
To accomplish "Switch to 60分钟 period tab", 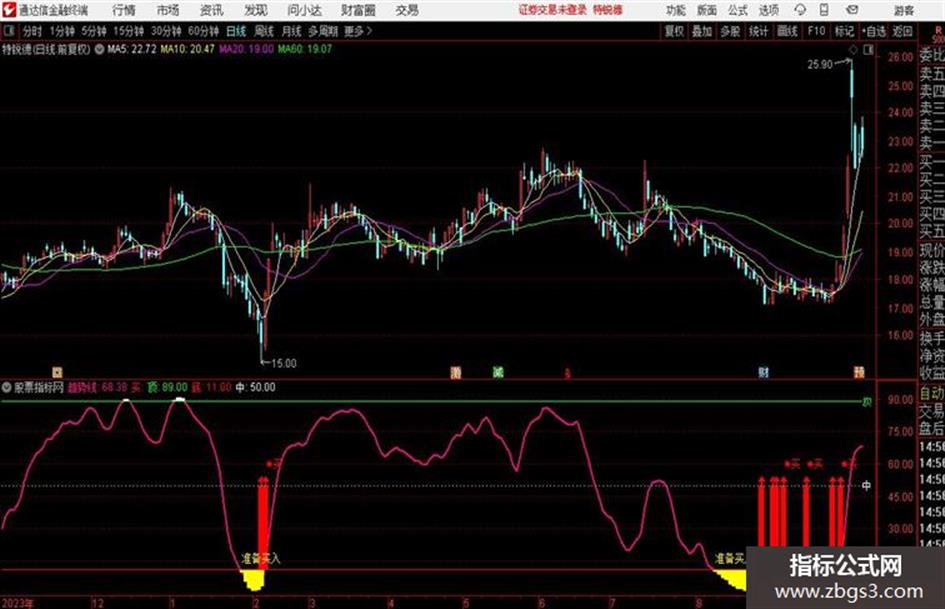I will (204, 31).
